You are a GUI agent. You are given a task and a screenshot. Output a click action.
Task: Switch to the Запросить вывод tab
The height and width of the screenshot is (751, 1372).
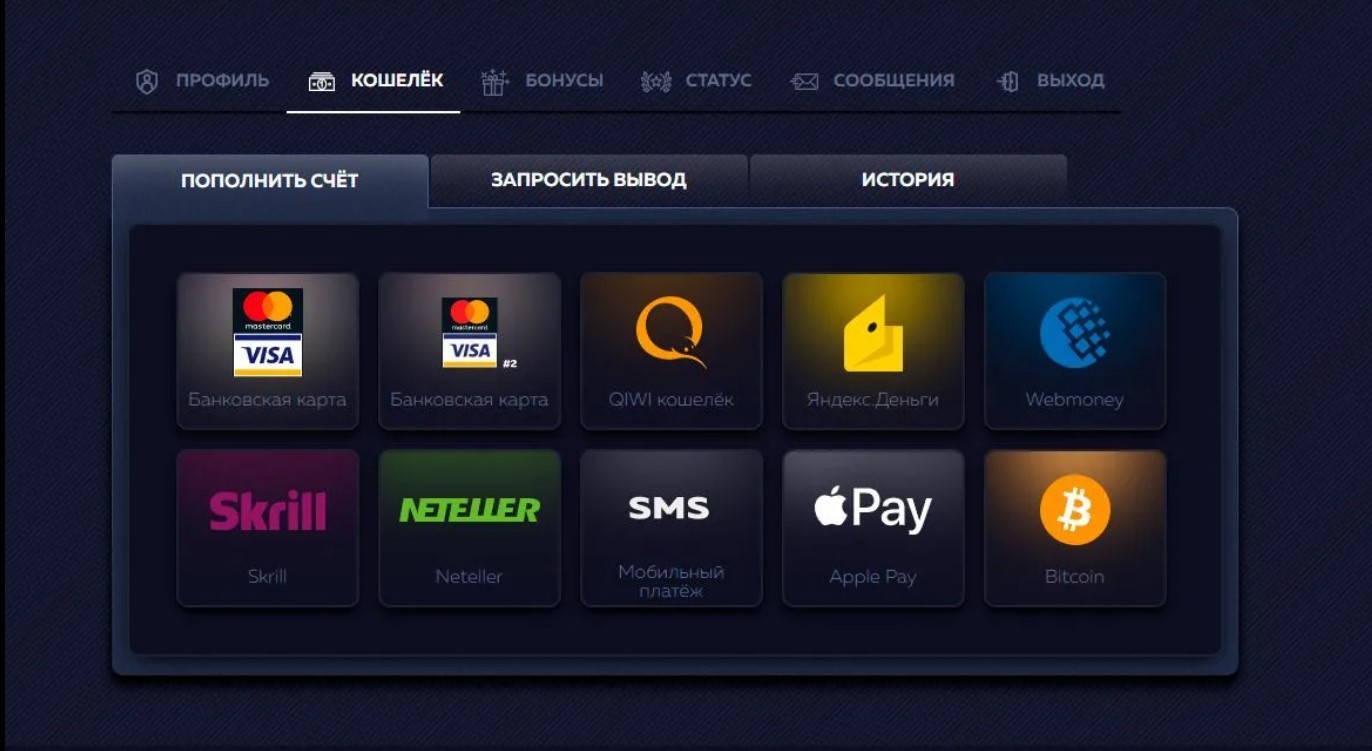pos(588,180)
